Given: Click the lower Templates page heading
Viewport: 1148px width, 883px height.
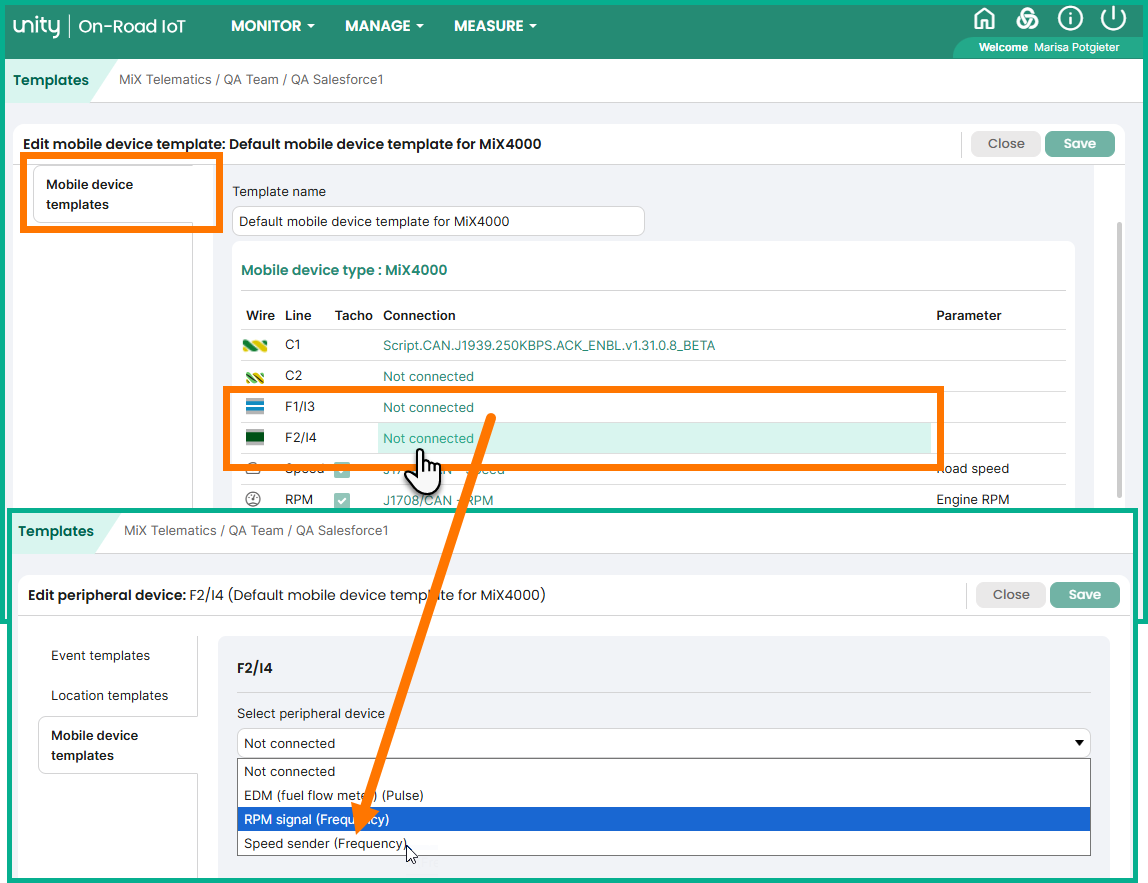Looking at the screenshot, I should pos(56,531).
